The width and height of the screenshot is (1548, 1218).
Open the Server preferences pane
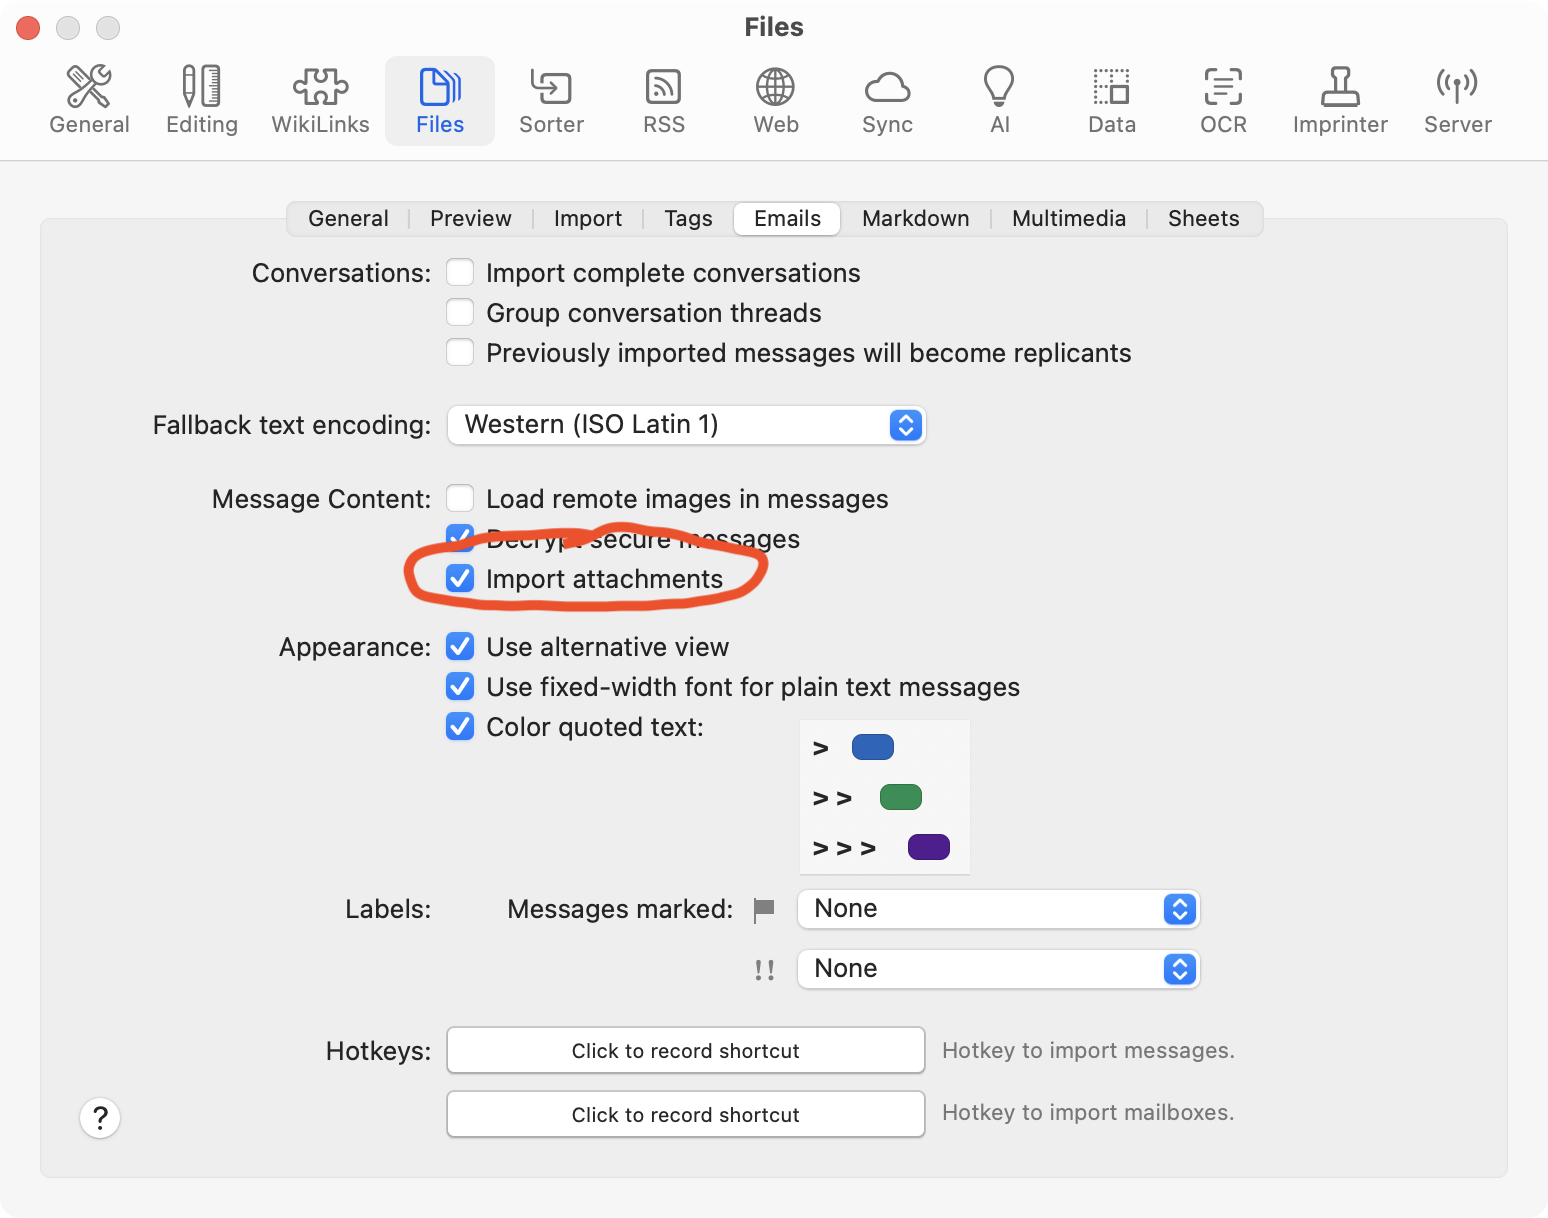[x=1457, y=100]
